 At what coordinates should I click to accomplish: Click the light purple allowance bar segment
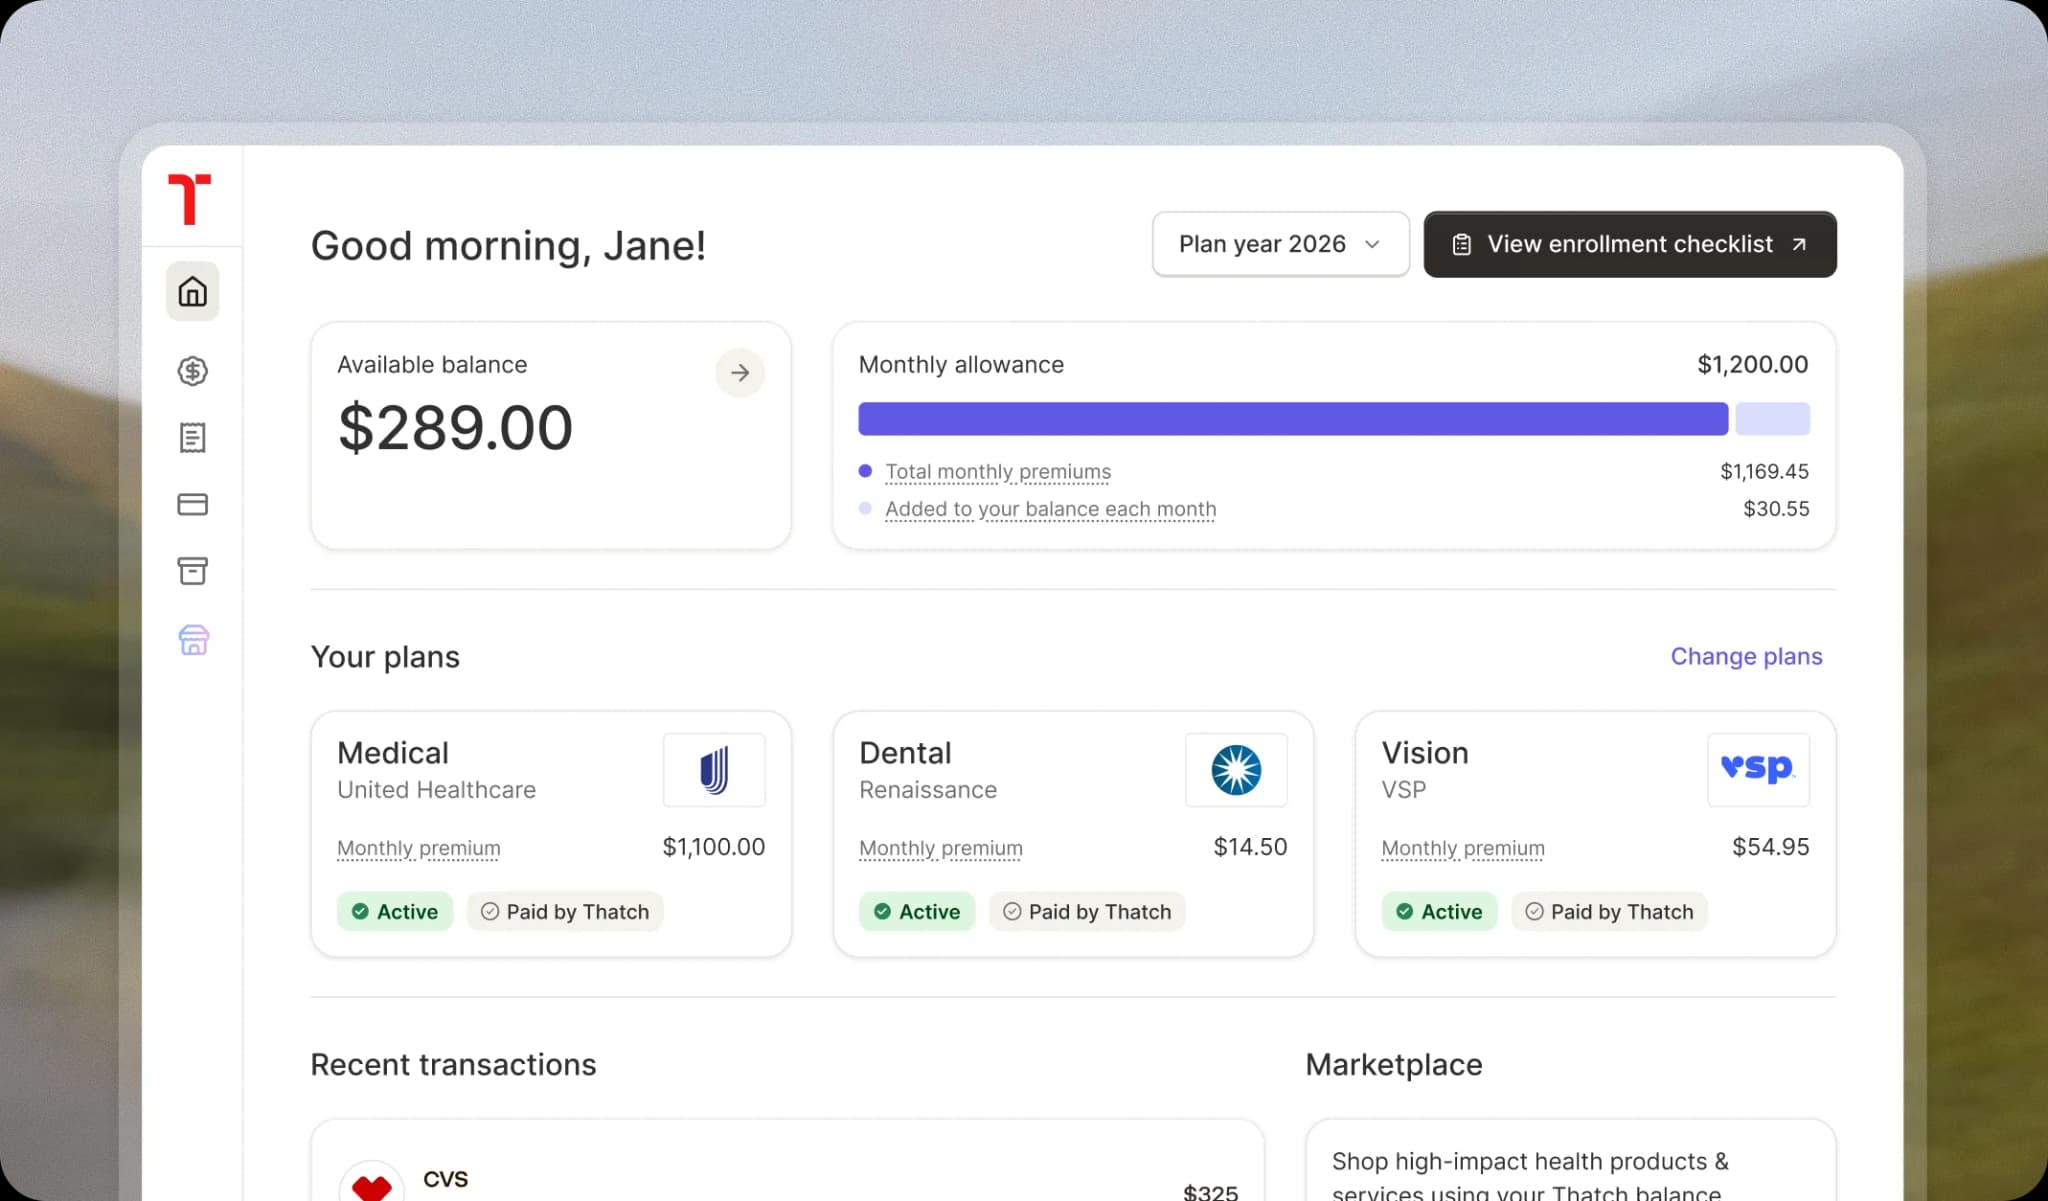coord(1772,418)
